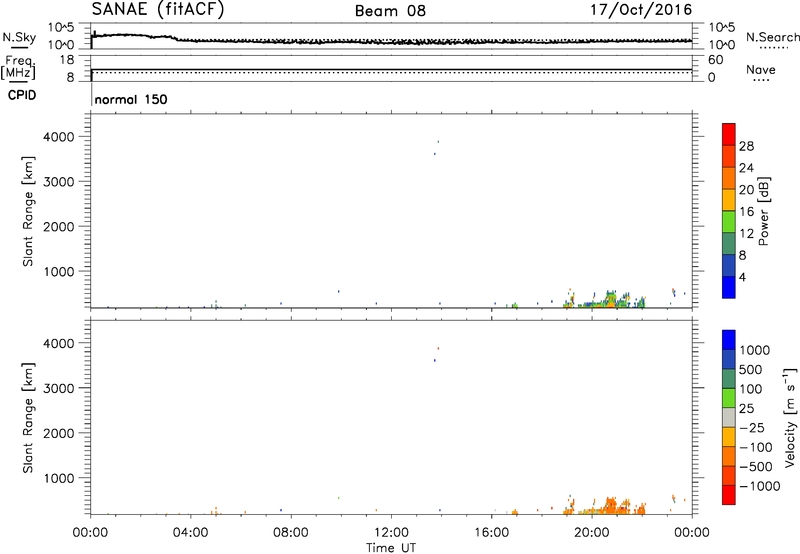Click the blue 1000 m/s velocity band
Viewport: 800px width, 554px height.
click(x=729, y=340)
